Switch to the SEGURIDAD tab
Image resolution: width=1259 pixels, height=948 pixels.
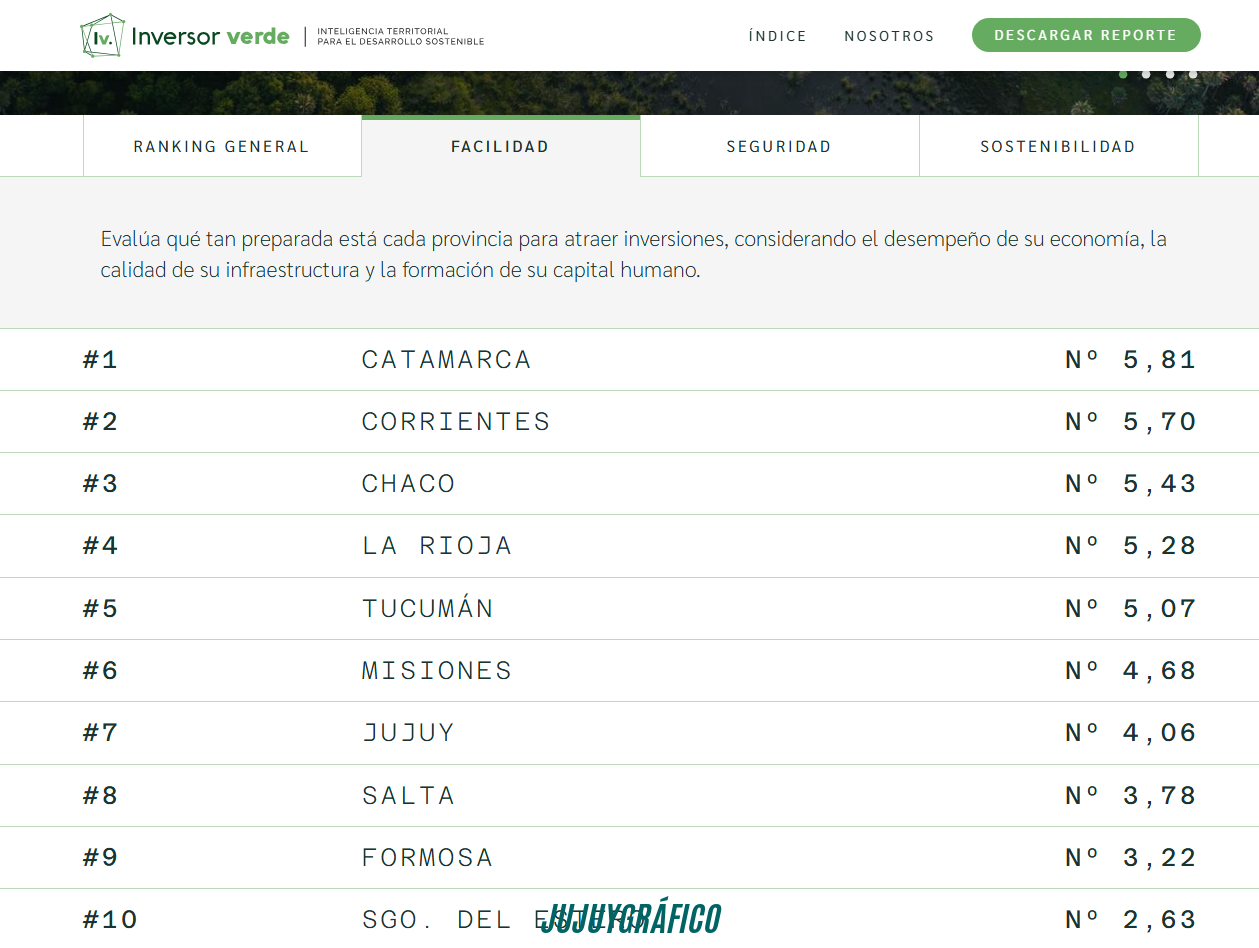point(779,146)
